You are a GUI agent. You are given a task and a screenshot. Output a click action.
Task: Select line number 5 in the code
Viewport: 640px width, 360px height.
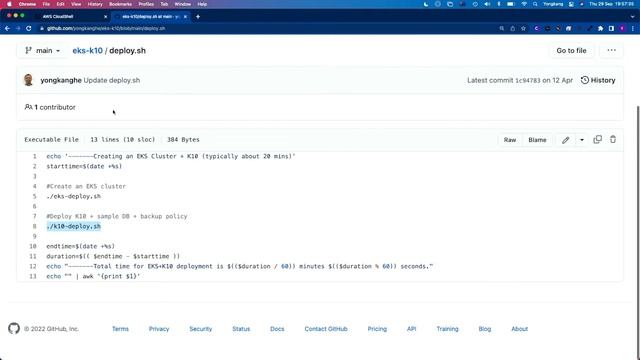[34, 196]
